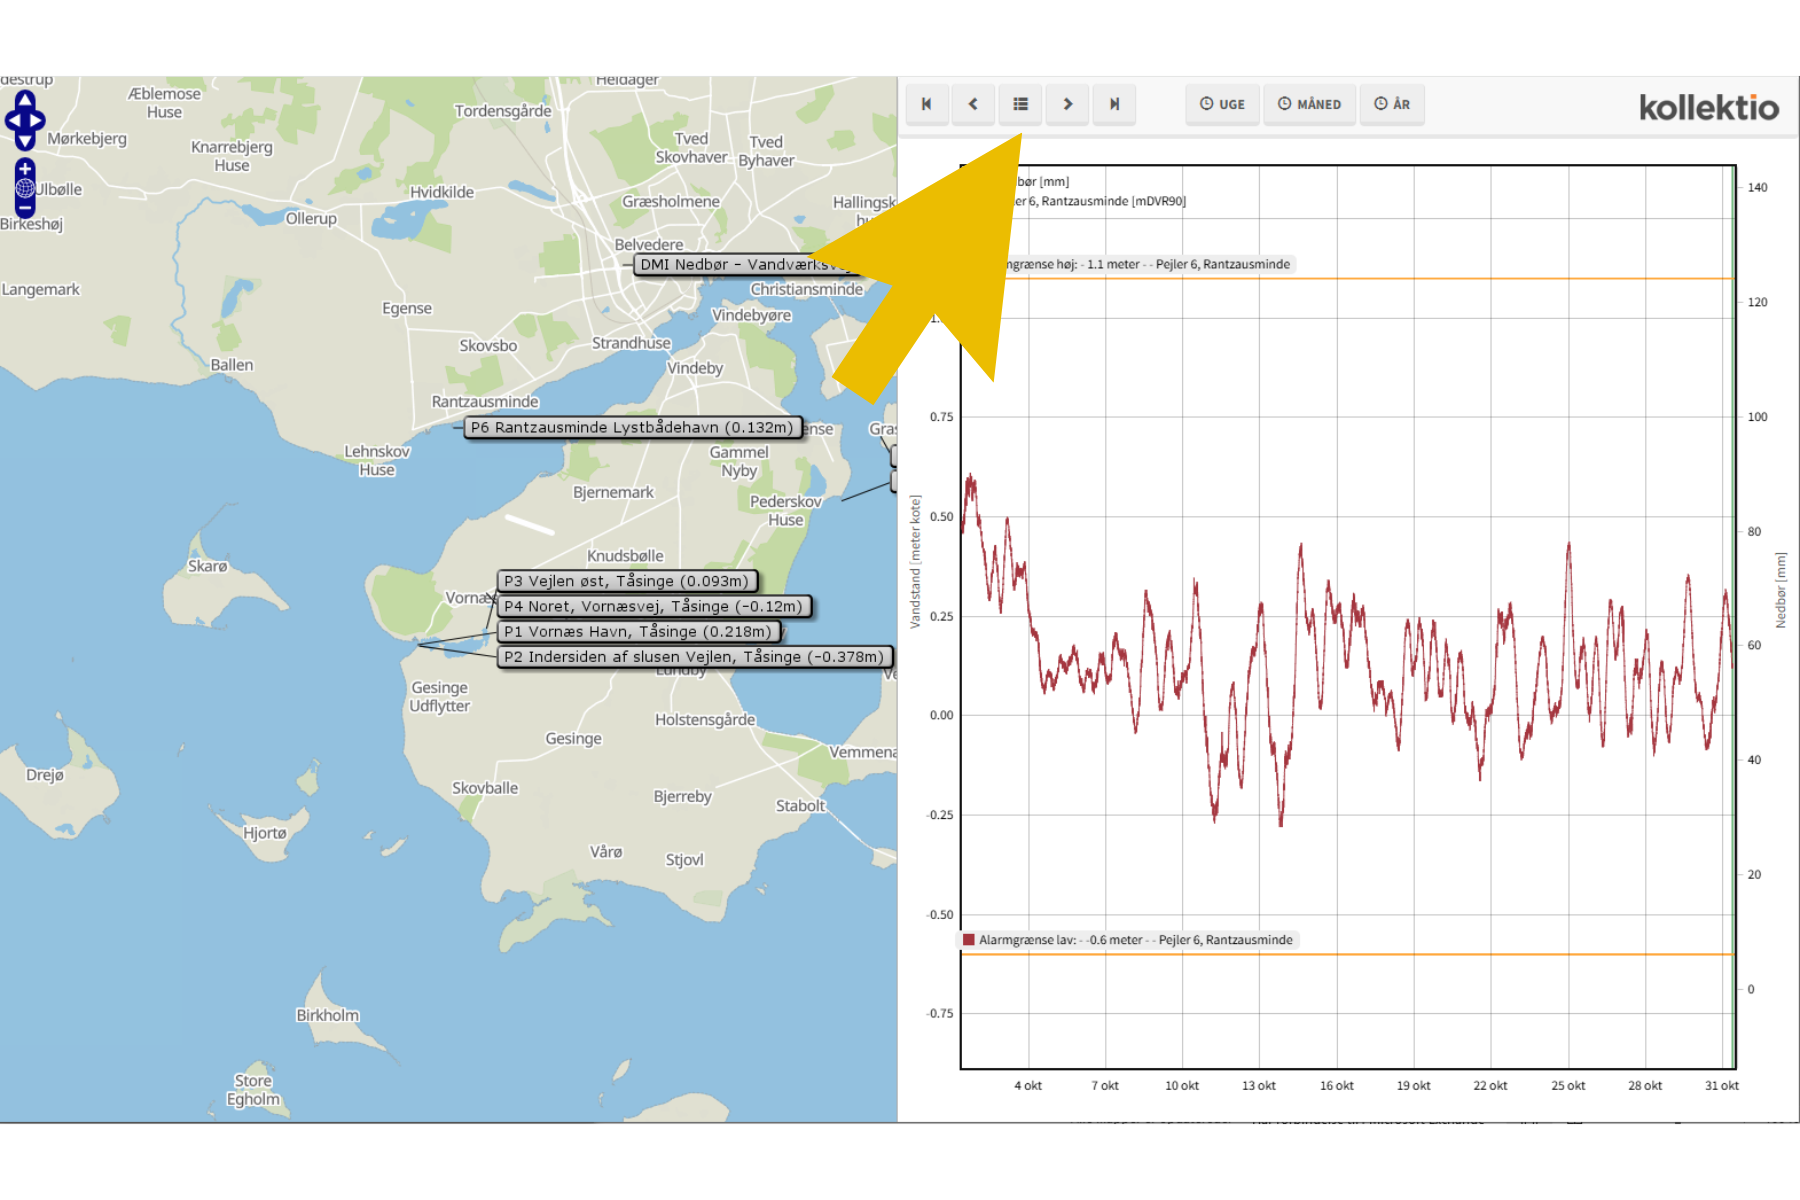The image size is (1800, 1200).
Task: Switch chart to ÅR range
Action: pos(1392,104)
